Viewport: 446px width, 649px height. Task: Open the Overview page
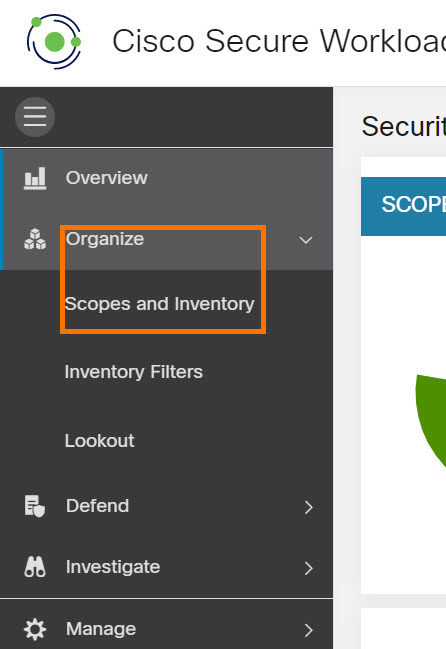click(x=106, y=178)
